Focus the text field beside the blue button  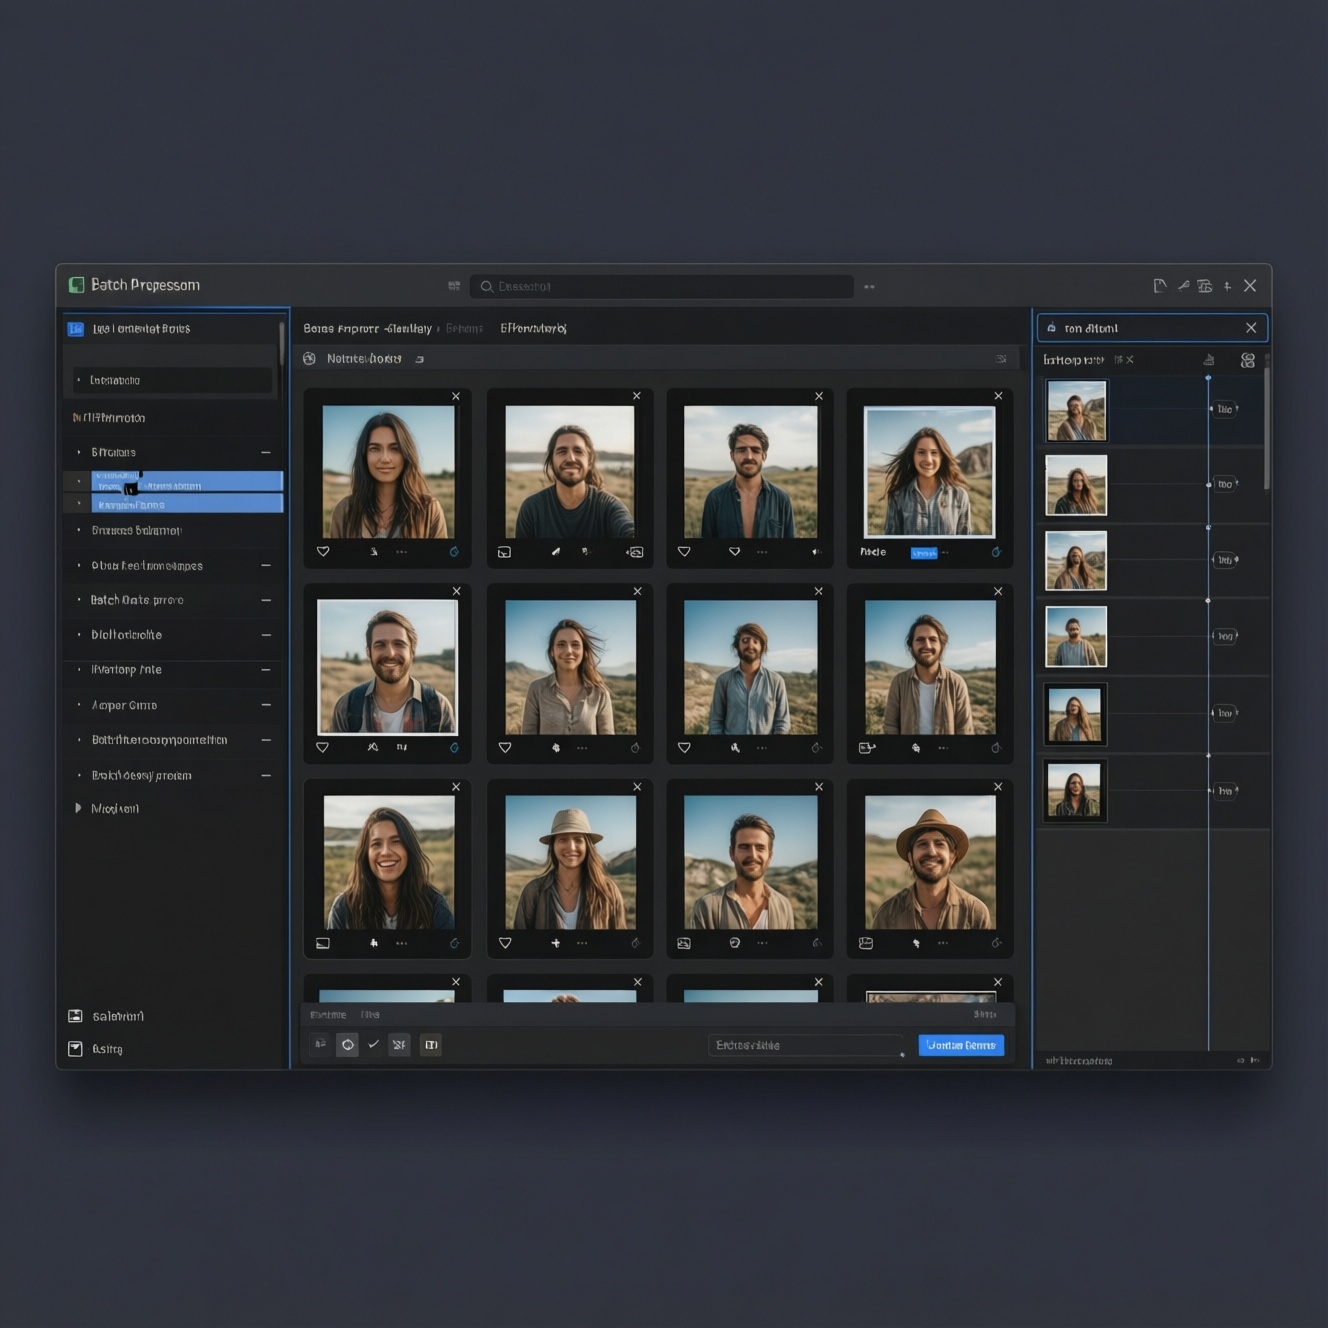(x=806, y=1045)
